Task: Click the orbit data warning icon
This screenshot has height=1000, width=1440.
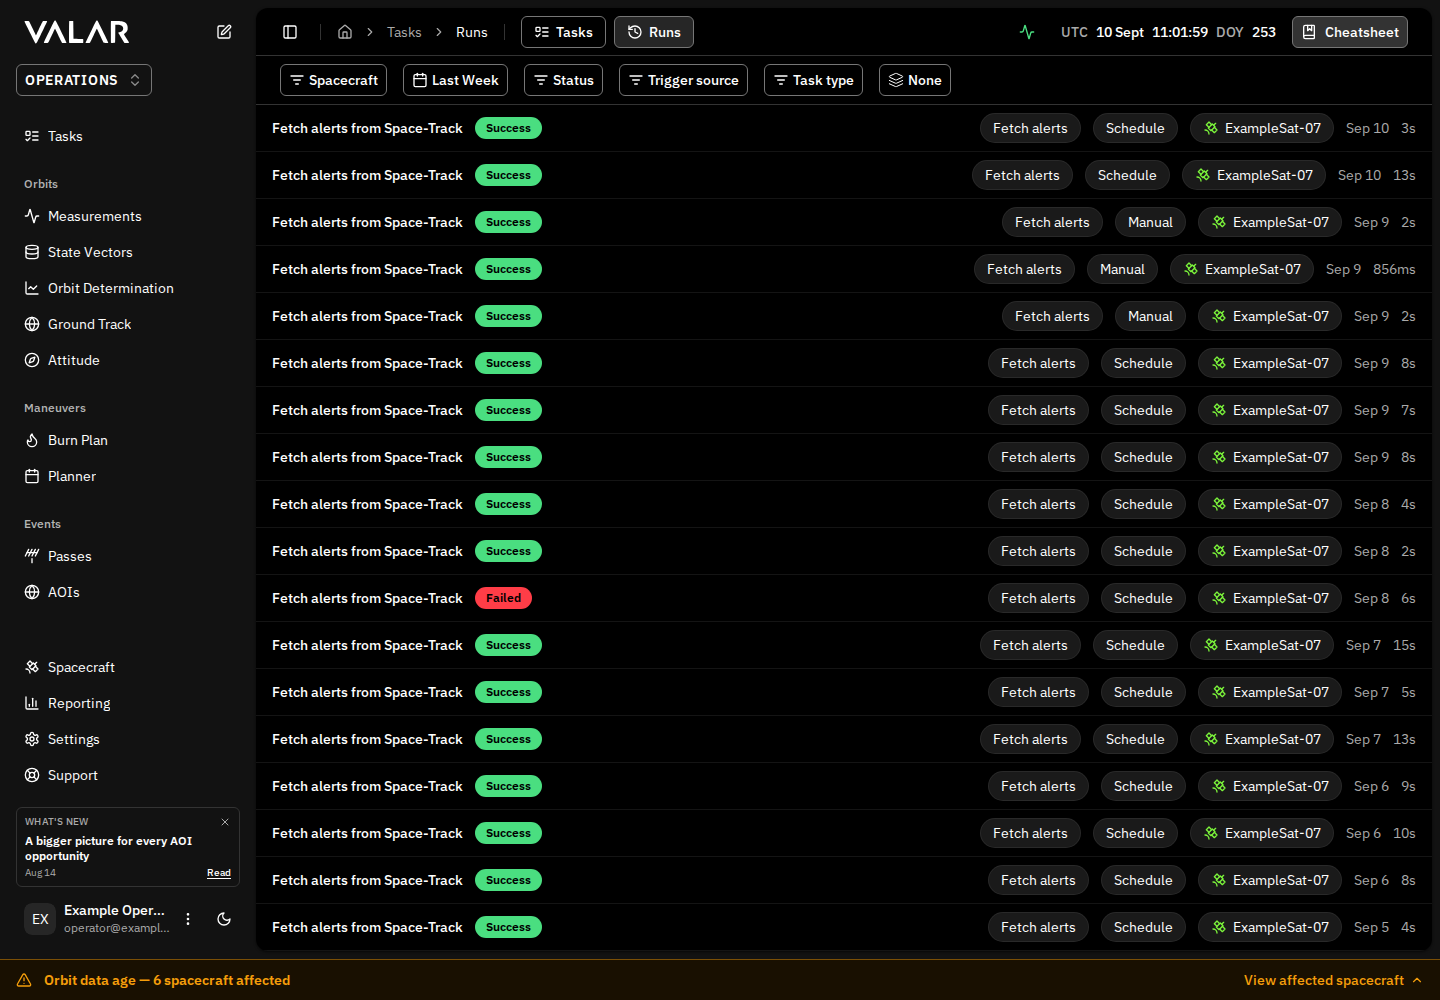Action: (24, 980)
